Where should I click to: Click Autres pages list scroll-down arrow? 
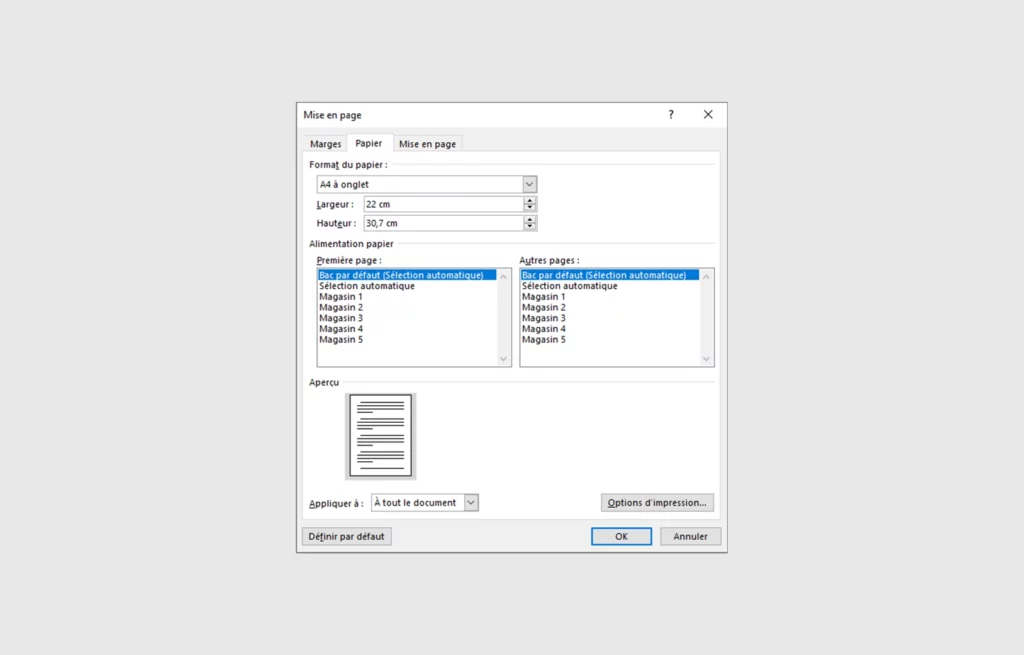706,359
